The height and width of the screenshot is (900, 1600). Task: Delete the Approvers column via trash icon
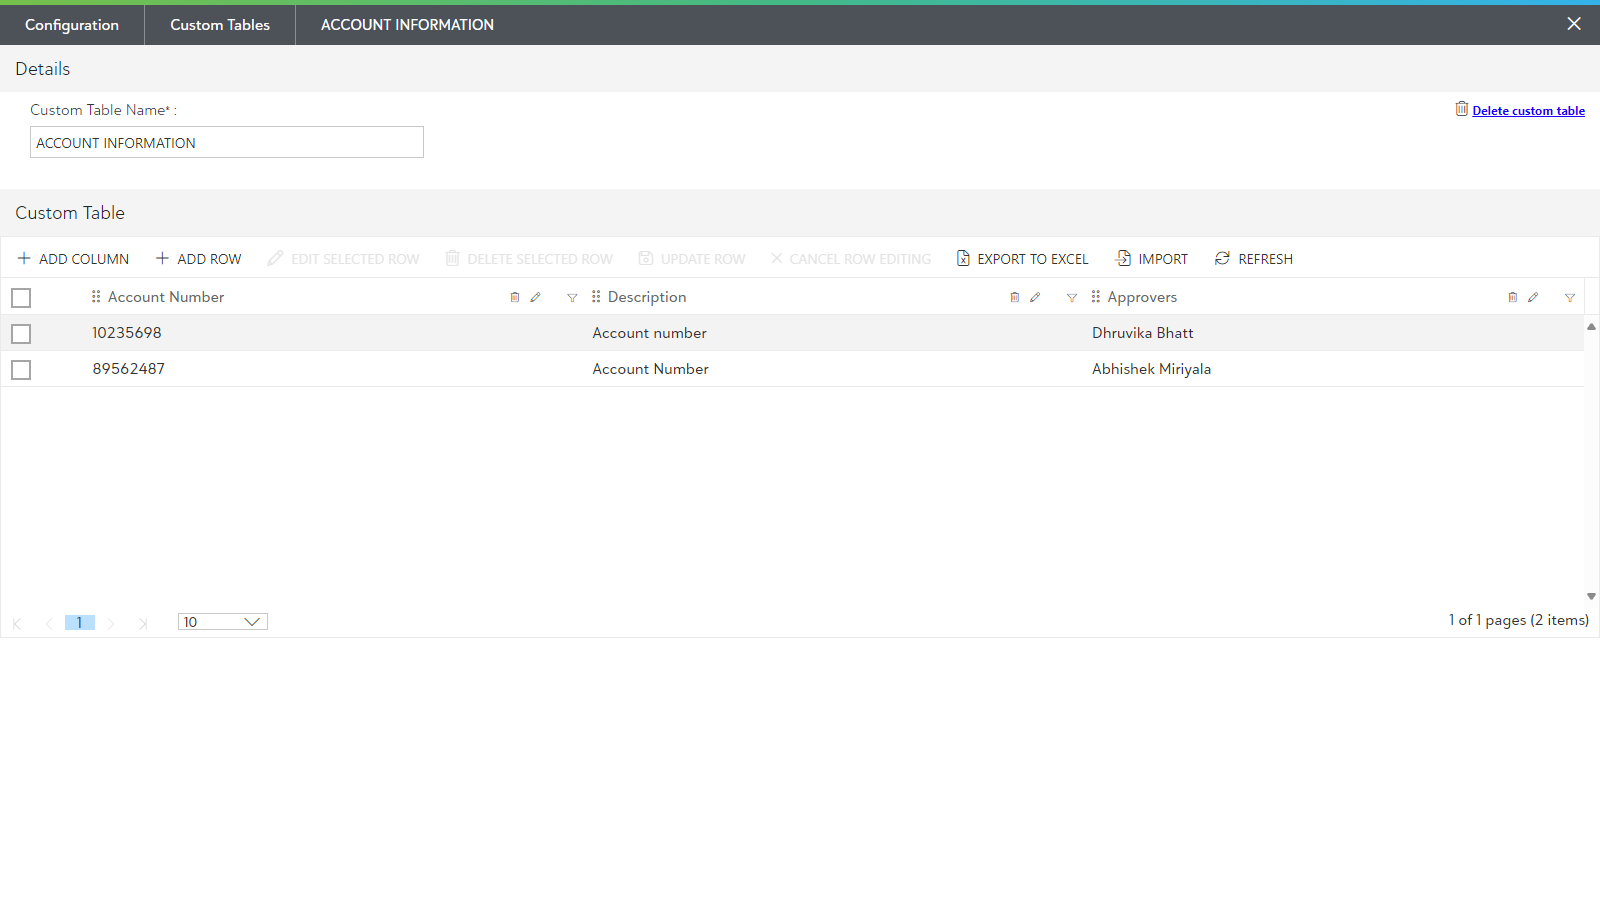coord(1512,297)
